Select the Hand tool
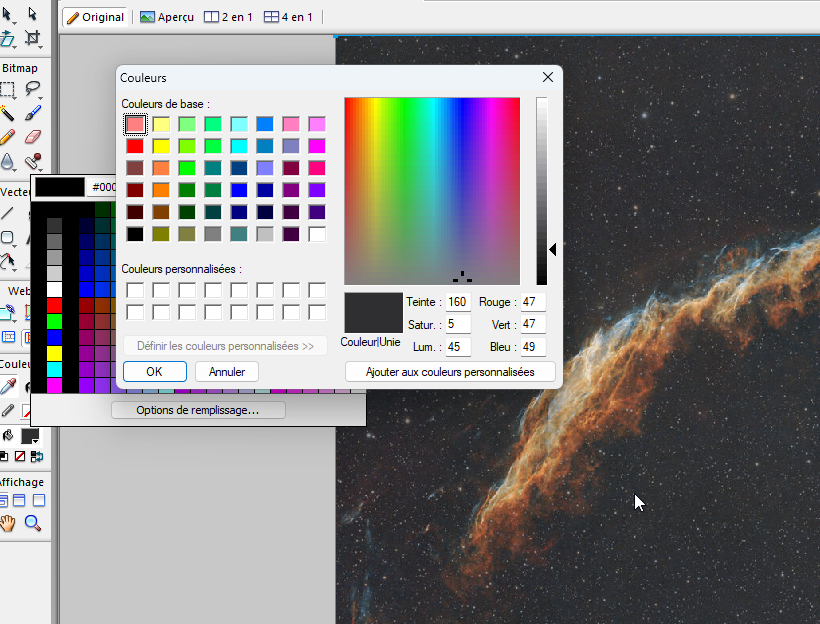 pyautogui.click(x=7, y=523)
